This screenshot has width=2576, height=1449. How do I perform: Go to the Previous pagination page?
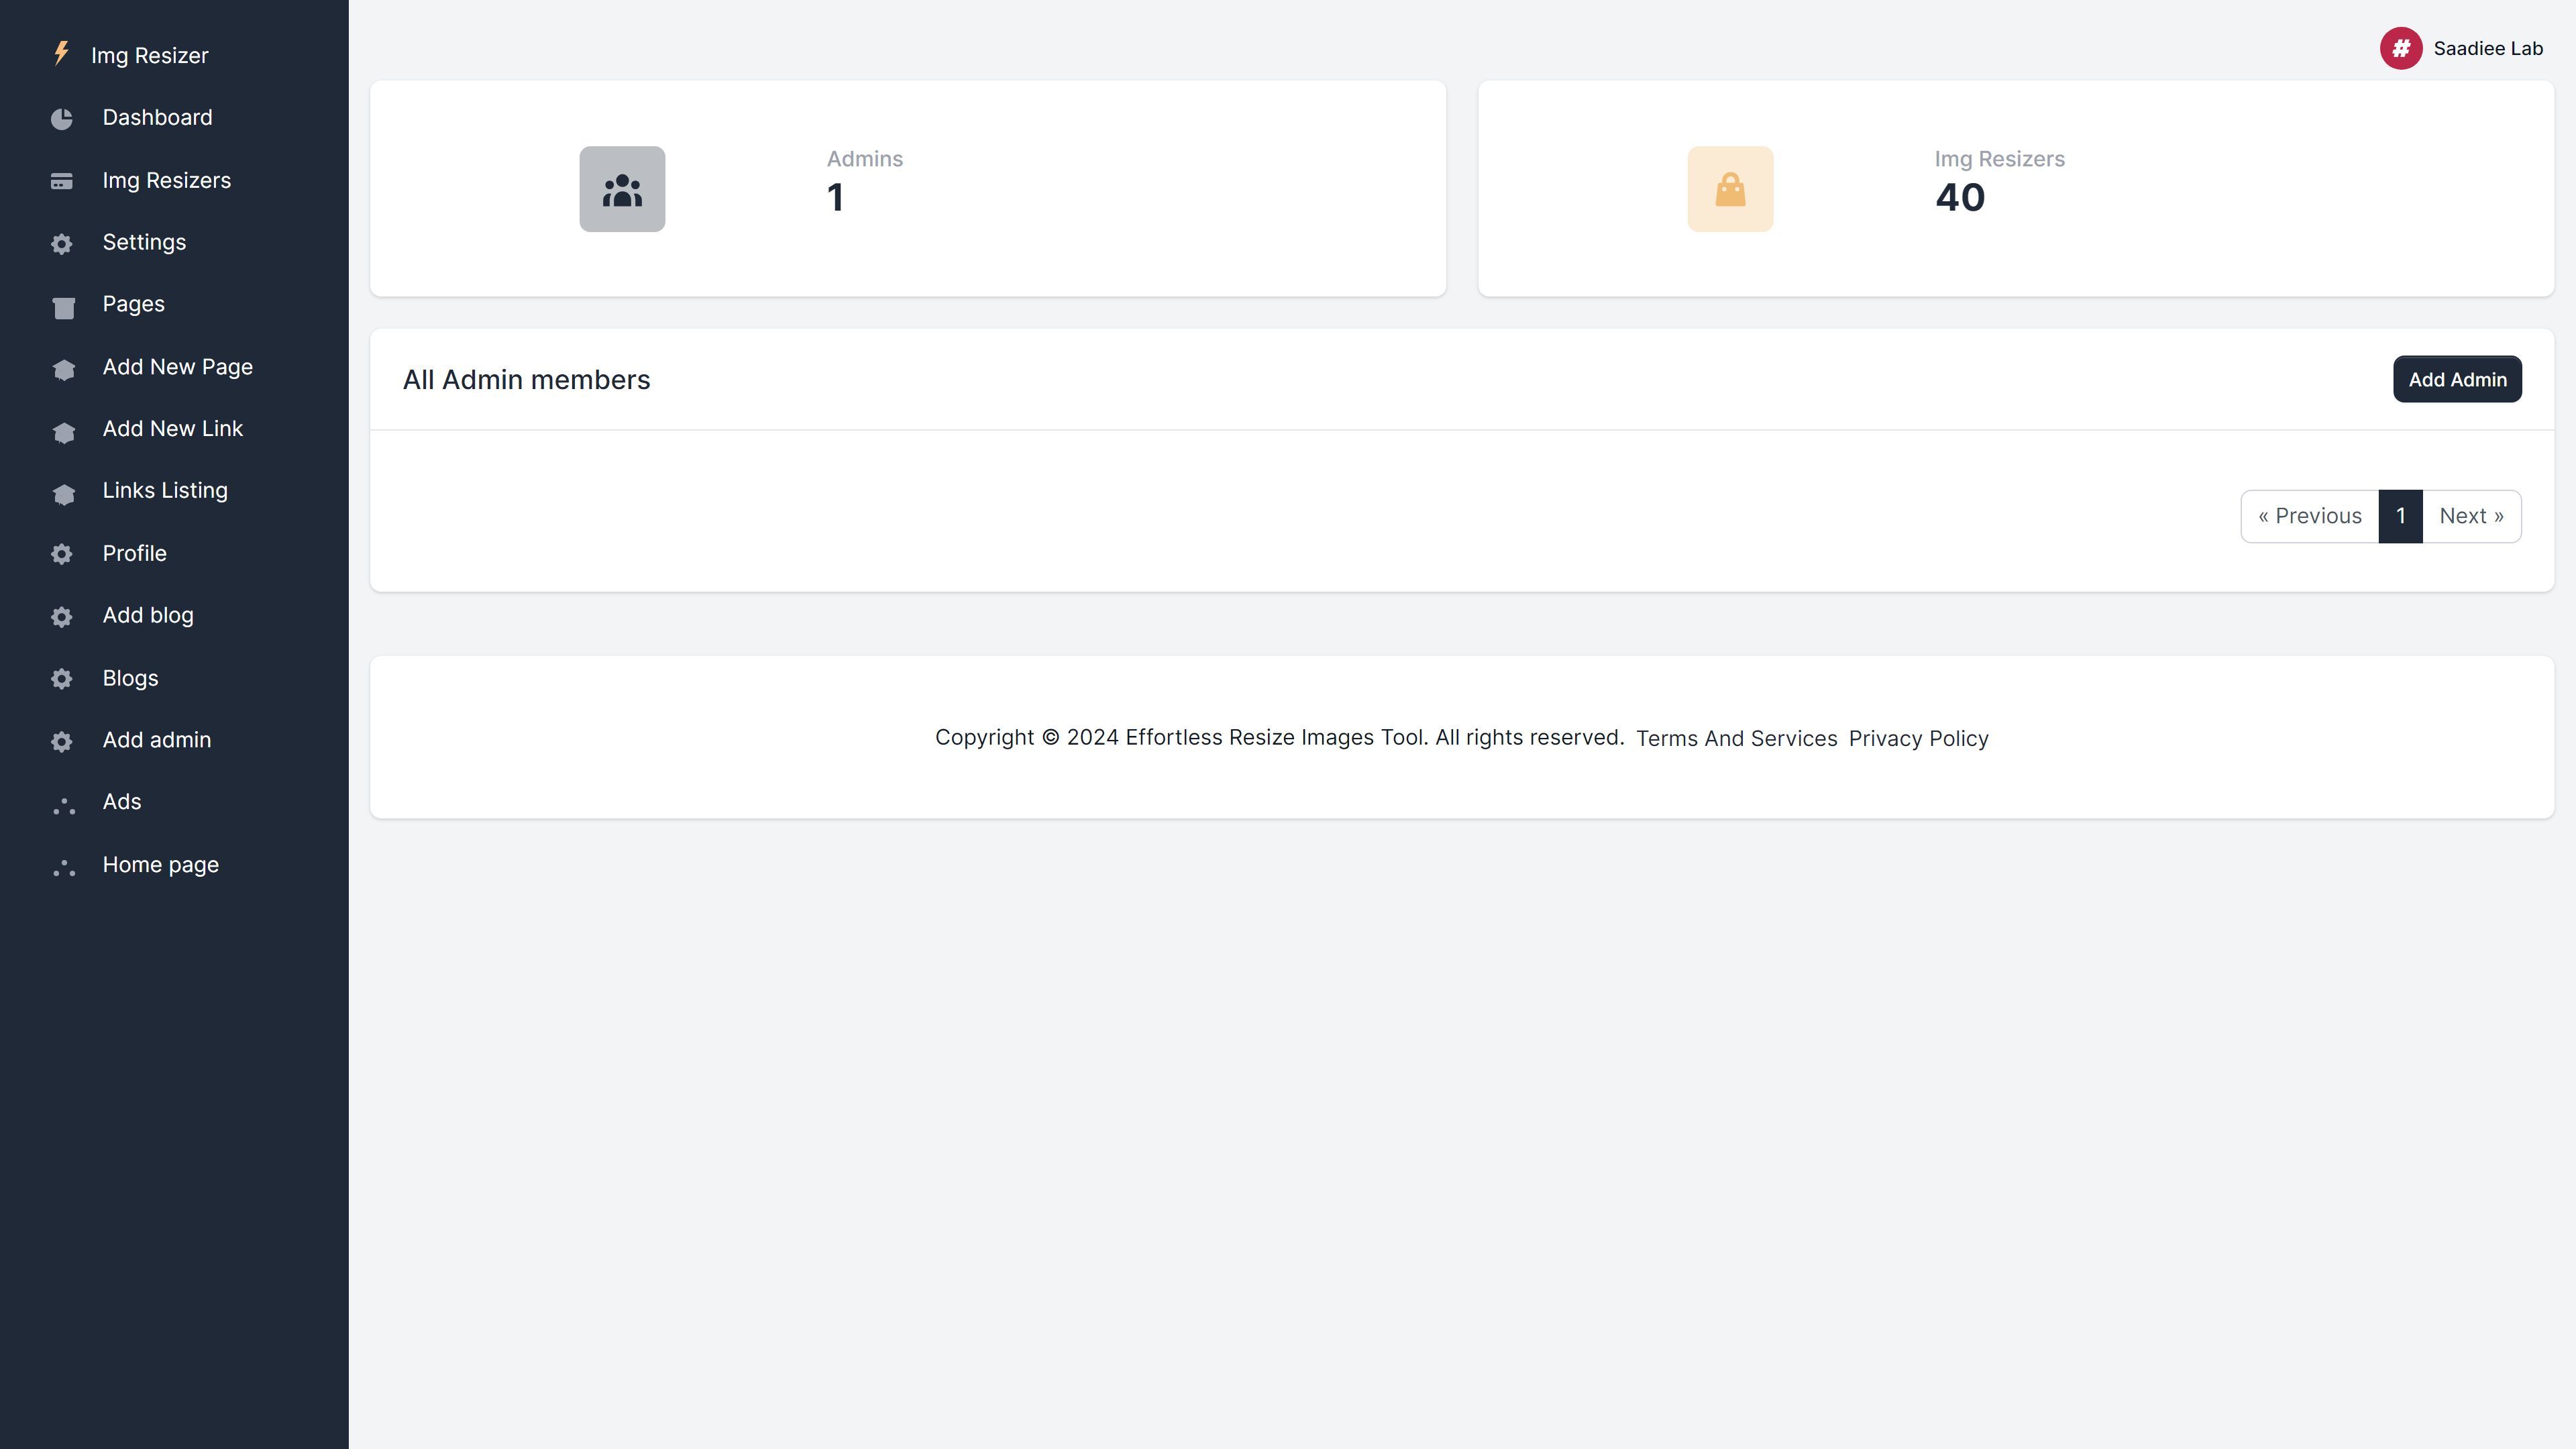(2309, 516)
